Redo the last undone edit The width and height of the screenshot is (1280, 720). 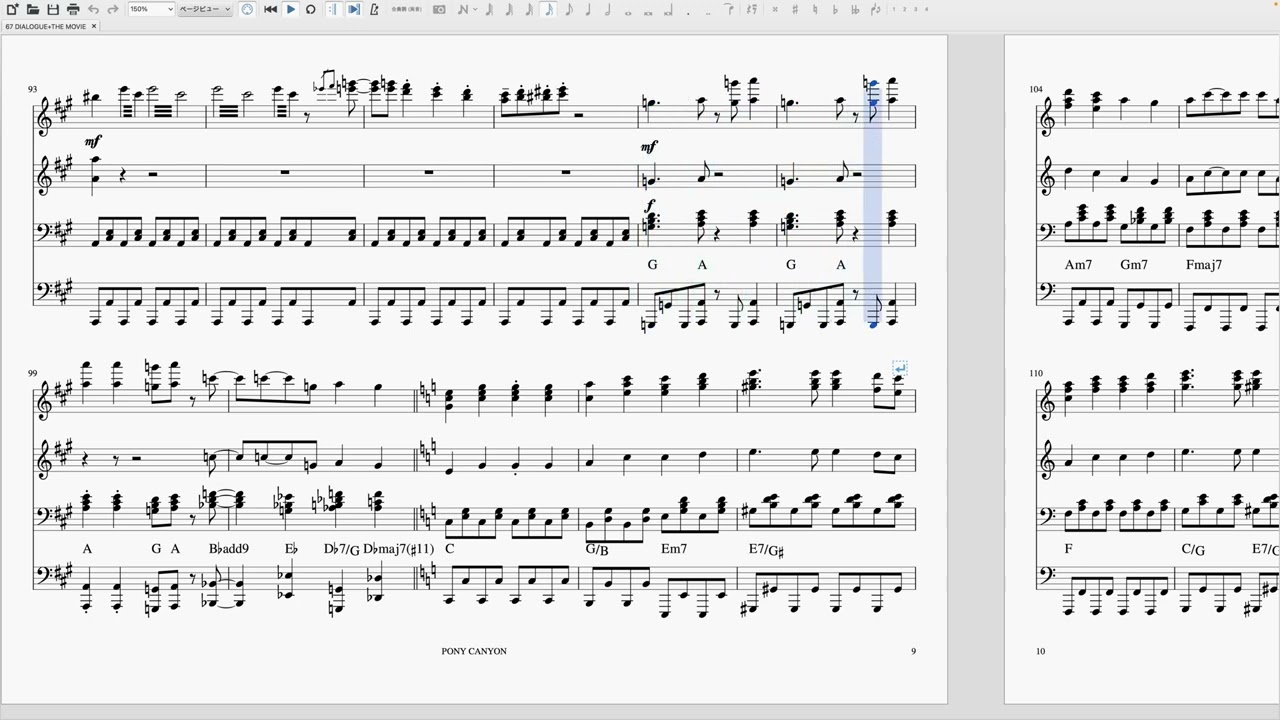[x=113, y=9]
